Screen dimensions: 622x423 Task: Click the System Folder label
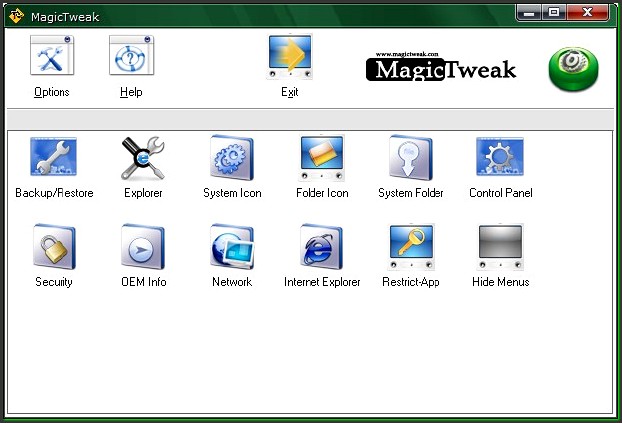tap(411, 193)
